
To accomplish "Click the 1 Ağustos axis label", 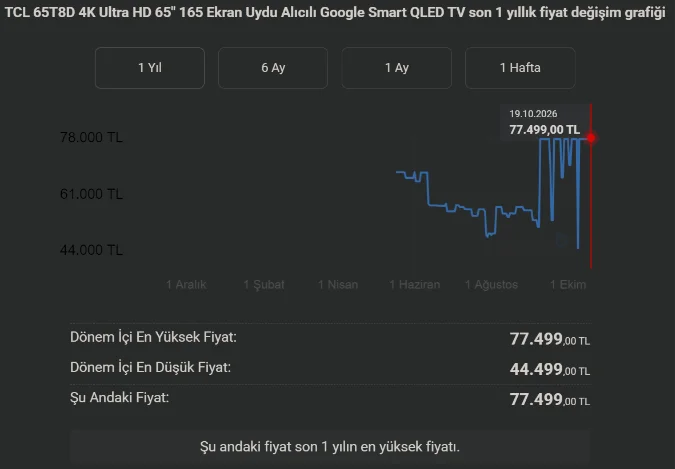I will [491, 285].
